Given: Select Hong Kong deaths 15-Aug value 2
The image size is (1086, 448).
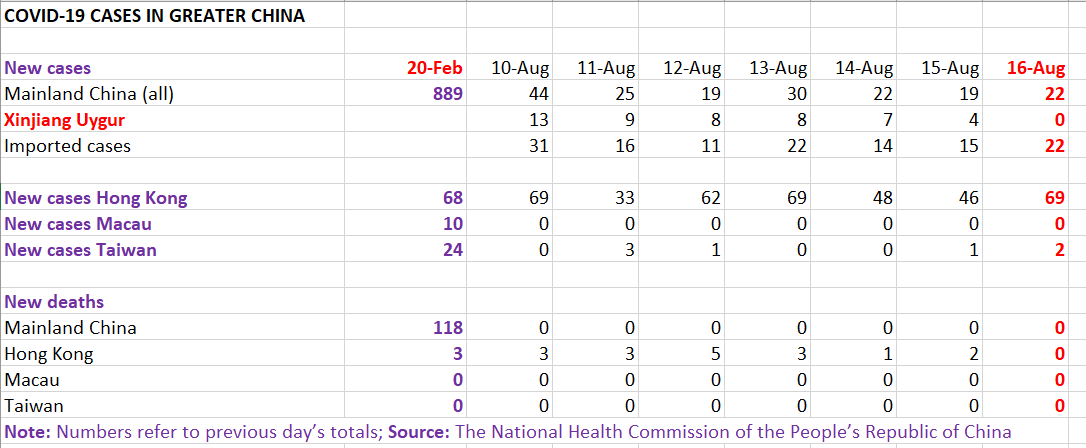Looking at the screenshot, I should tap(972, 354).
